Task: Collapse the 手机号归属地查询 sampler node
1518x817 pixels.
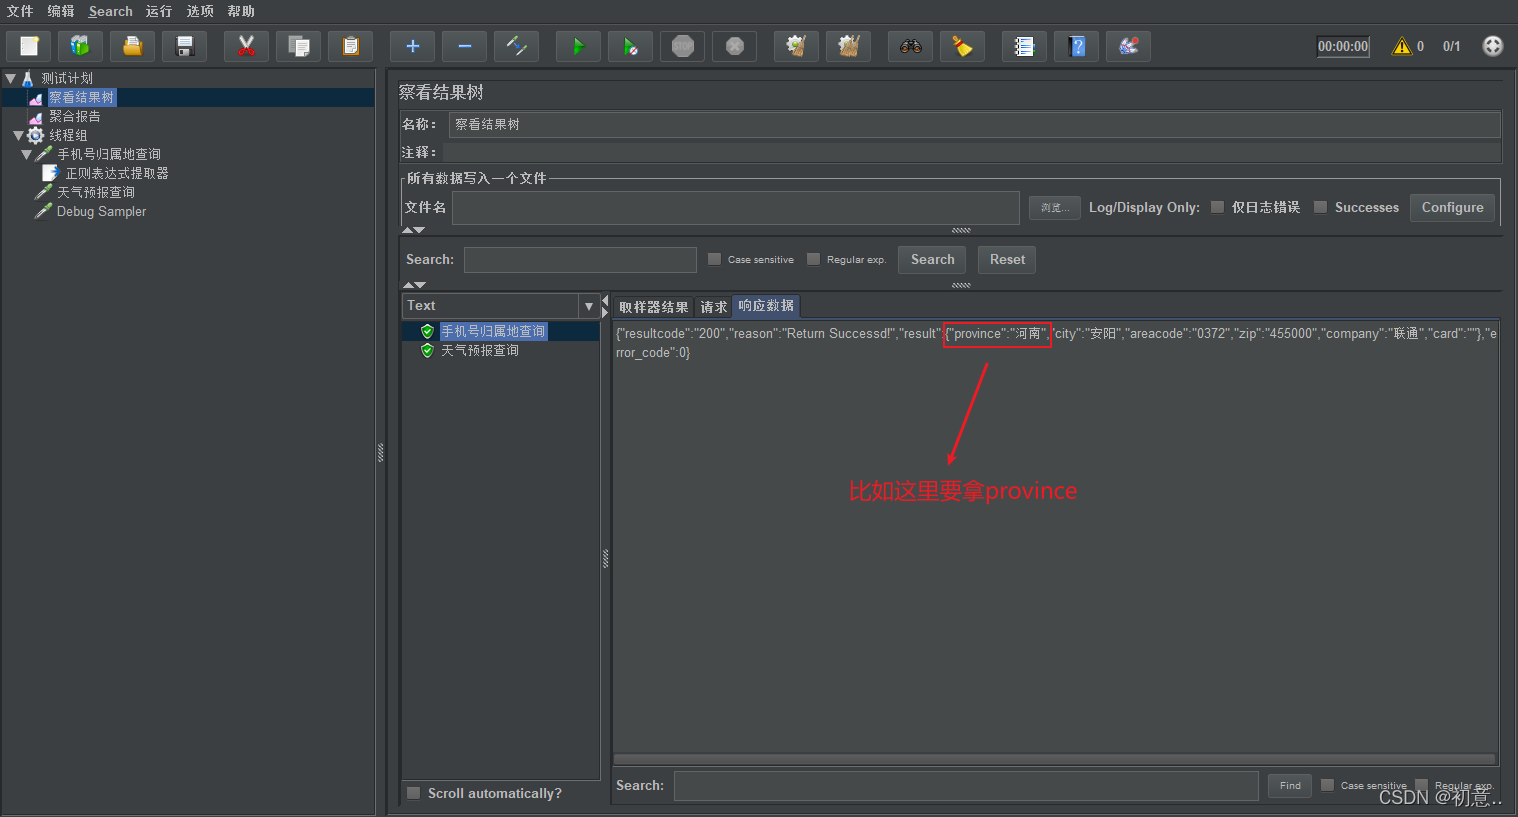Action: pyautogui.click(x=26, y=154)
